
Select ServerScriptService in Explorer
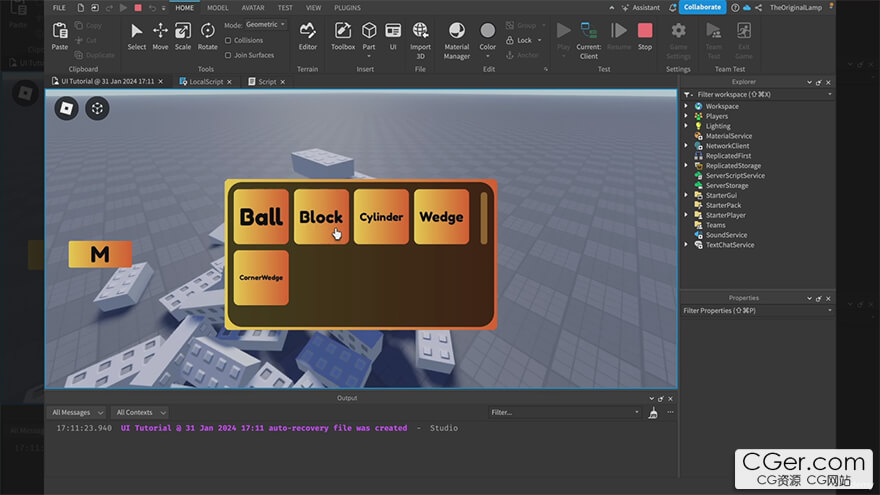(735, 176)
